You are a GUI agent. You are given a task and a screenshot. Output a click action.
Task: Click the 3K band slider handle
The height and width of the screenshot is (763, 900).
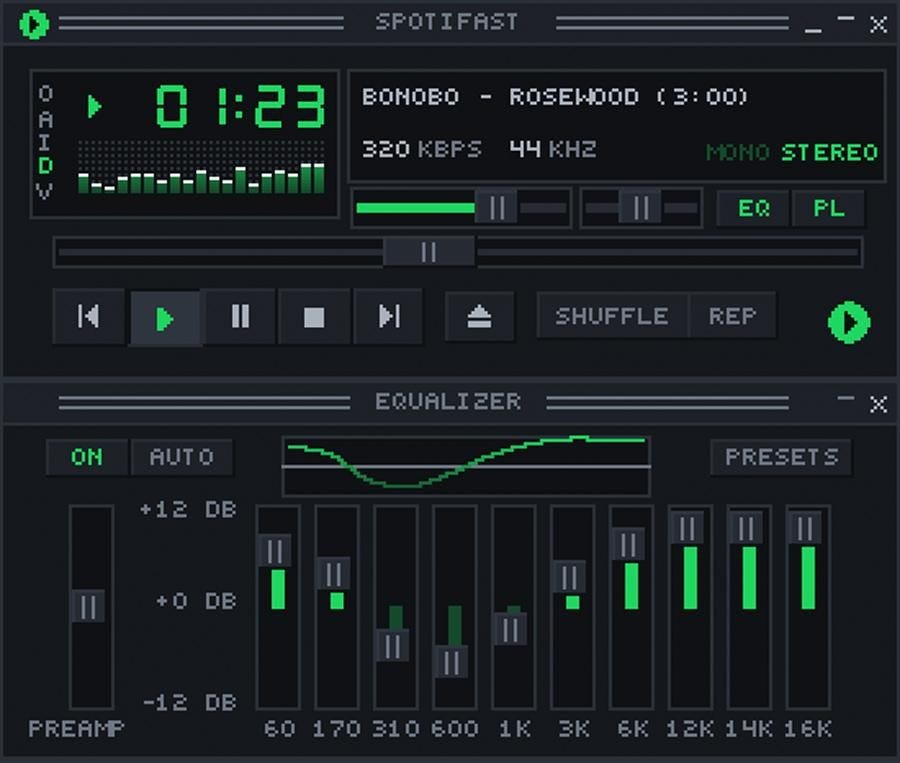(x=569, y=577)
